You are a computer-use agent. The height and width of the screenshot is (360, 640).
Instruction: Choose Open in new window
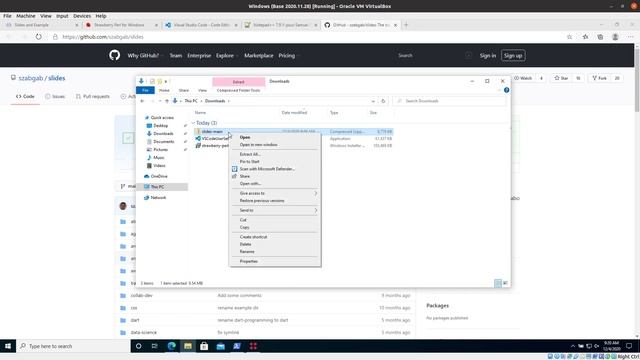click(258, 144)
